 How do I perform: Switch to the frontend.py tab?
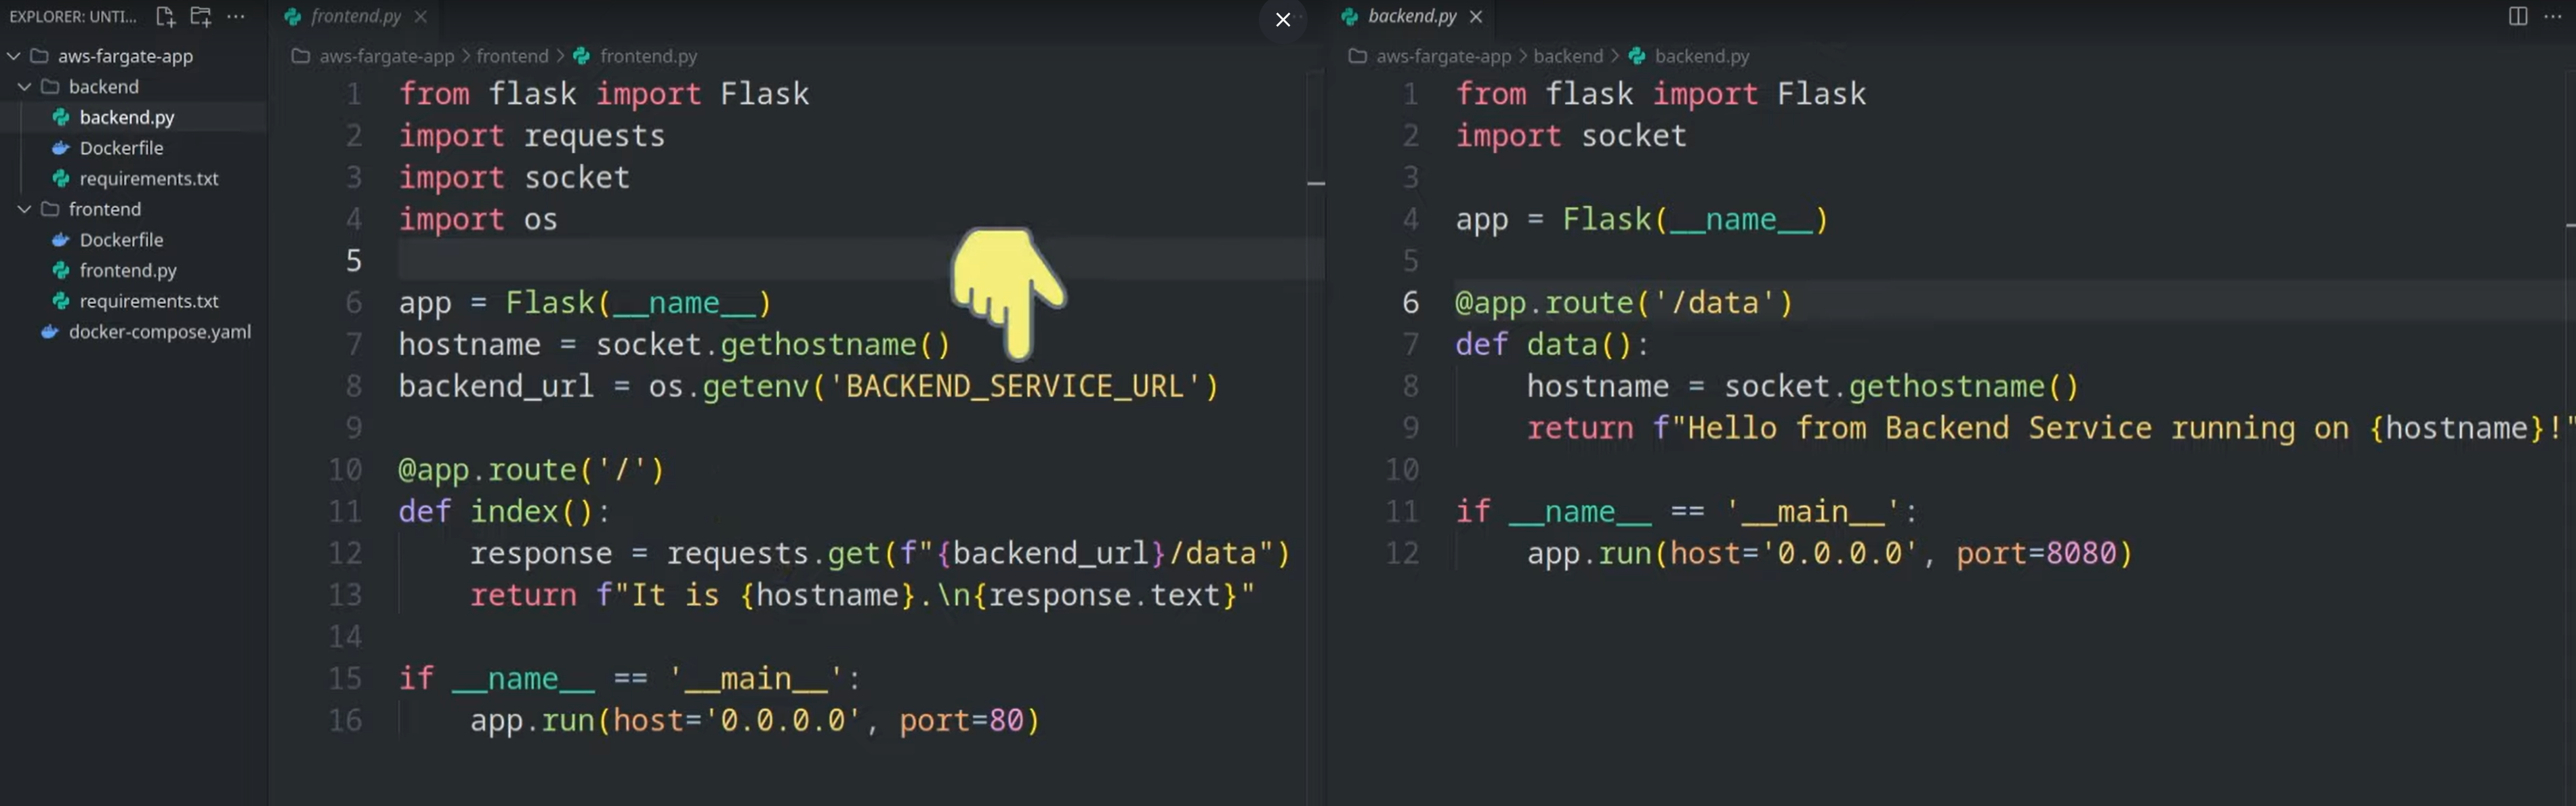tap(355, 16)
